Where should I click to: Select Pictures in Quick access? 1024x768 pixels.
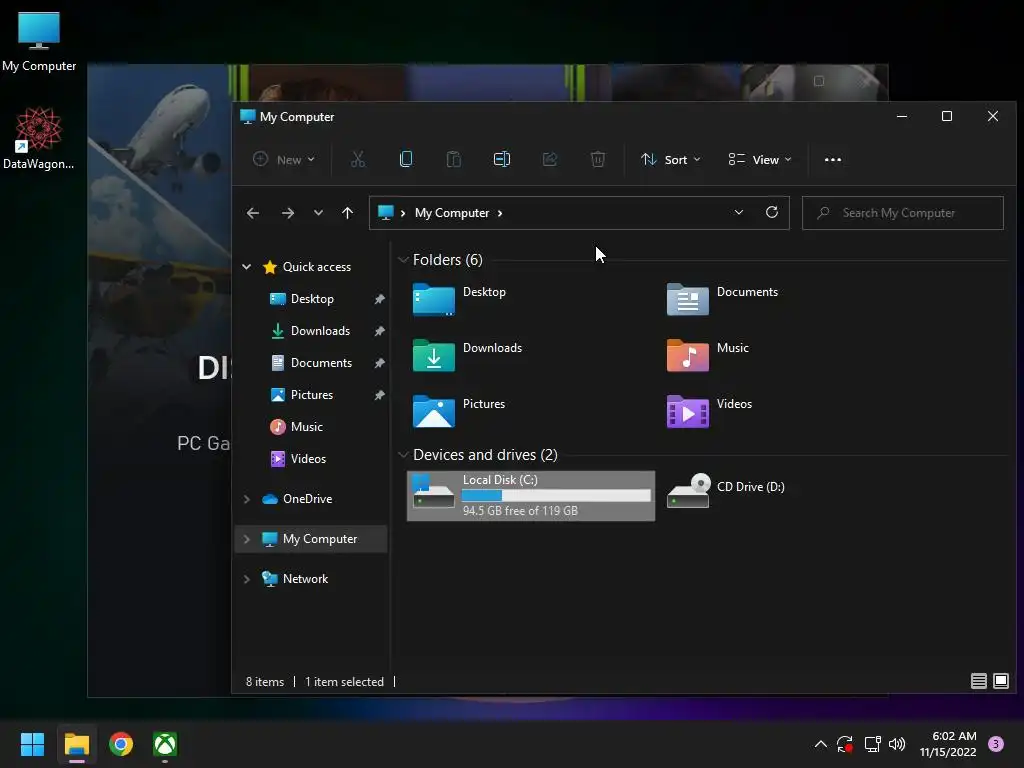click(312, 394)
